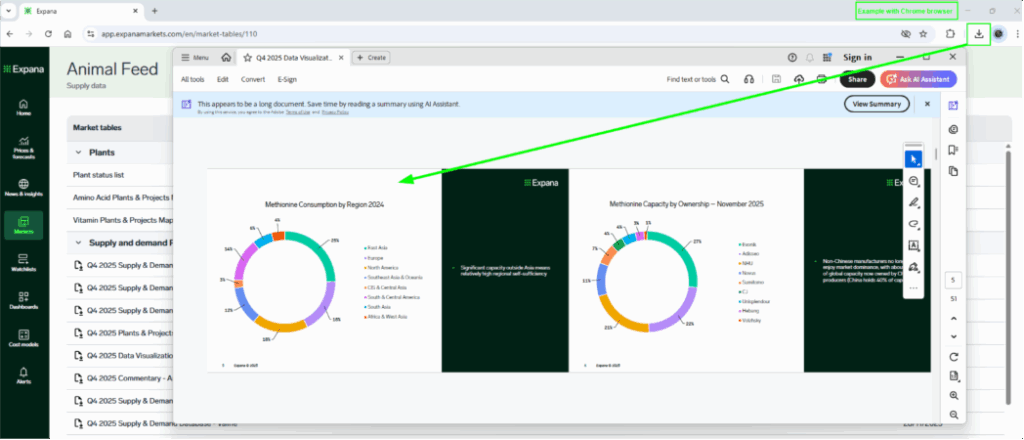
Task: Select the arrow selection tool in Acrobat
Action: pyautogui.click(x=912, y=159)
